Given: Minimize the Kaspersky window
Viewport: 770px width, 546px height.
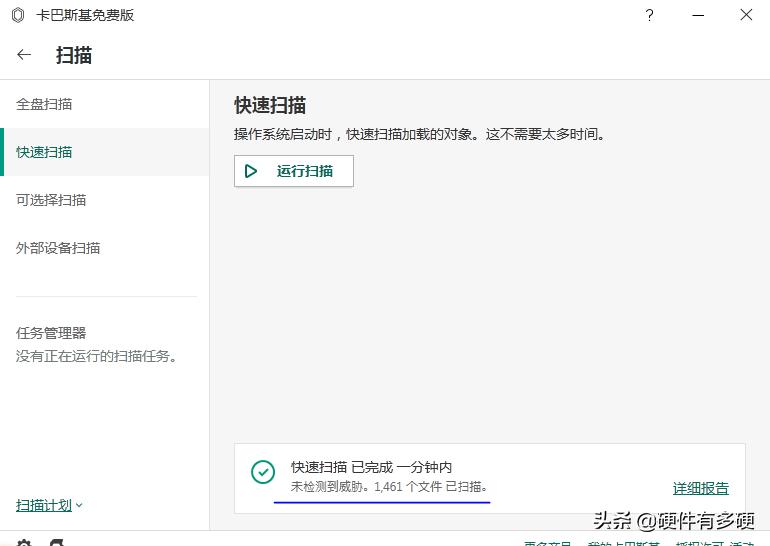Looking at the screenshot, I should 698,15.
